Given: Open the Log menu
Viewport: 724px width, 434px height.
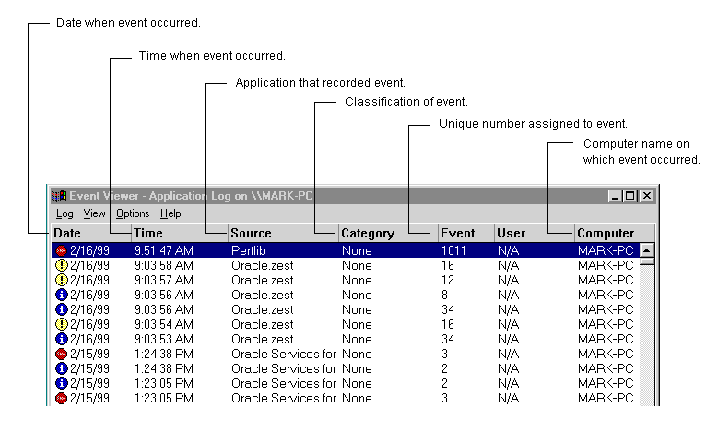Looking at the screenshot, I should tap(64, 214).
